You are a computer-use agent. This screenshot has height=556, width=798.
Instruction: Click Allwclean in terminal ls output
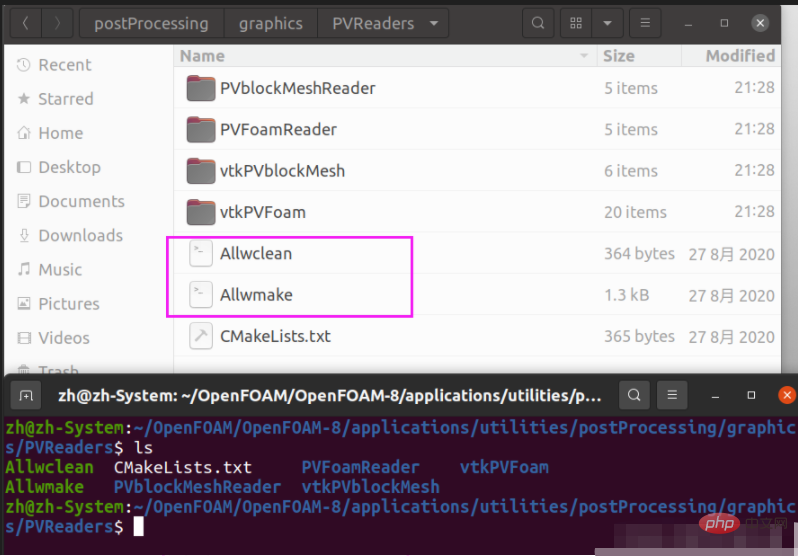point(49,467)
